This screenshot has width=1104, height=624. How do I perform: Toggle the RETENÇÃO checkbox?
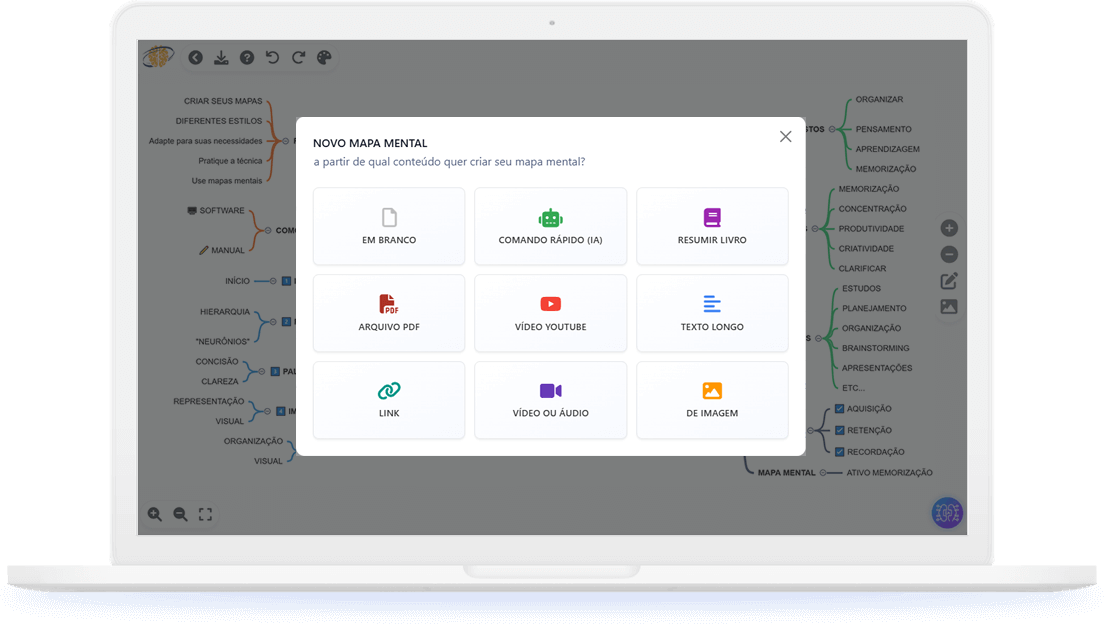(838, 430)
